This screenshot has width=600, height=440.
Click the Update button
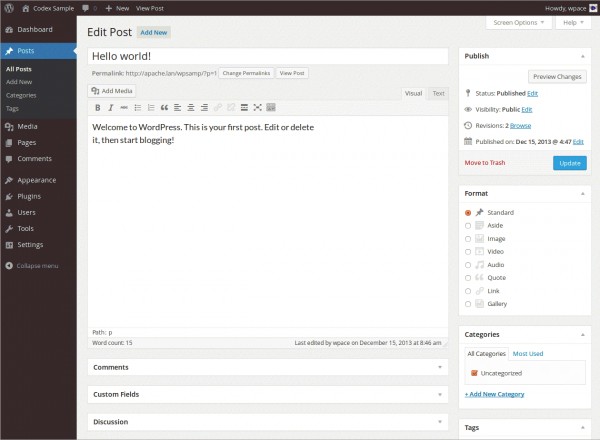pos(569,163)
